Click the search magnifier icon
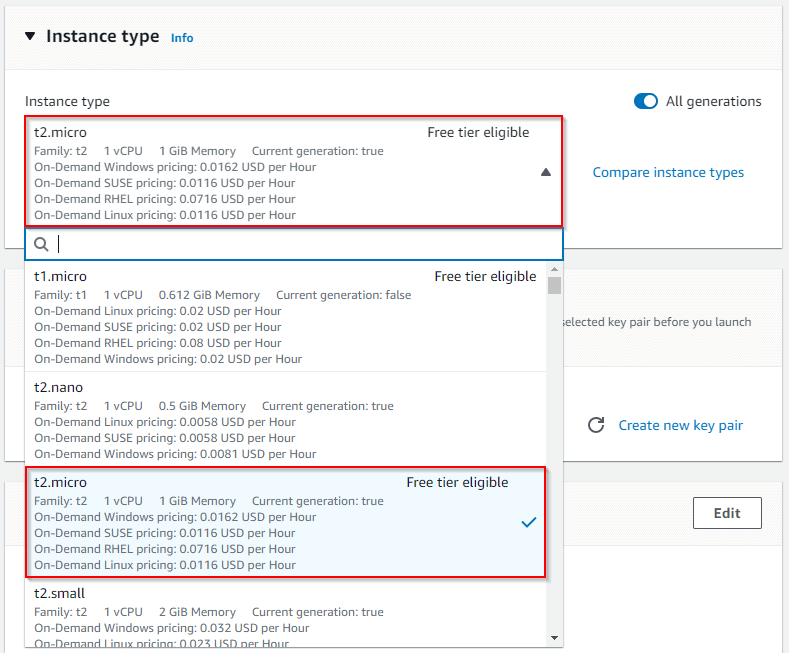This screenshot has width=789, height=653. coord(41,244)
